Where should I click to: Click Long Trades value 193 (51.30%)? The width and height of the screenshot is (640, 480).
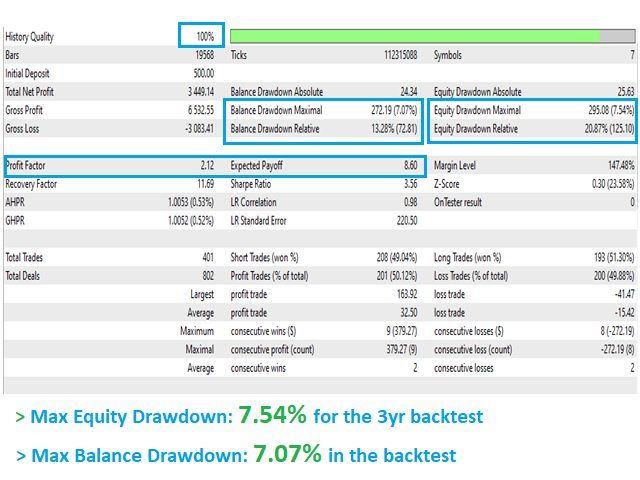point(614,257)
